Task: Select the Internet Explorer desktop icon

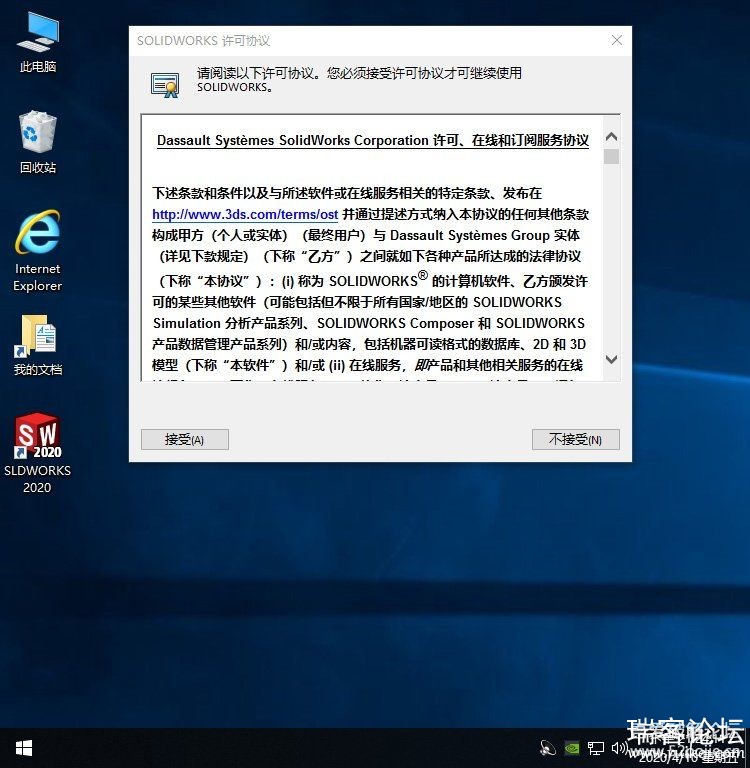Action: click(x=38, y=251)
